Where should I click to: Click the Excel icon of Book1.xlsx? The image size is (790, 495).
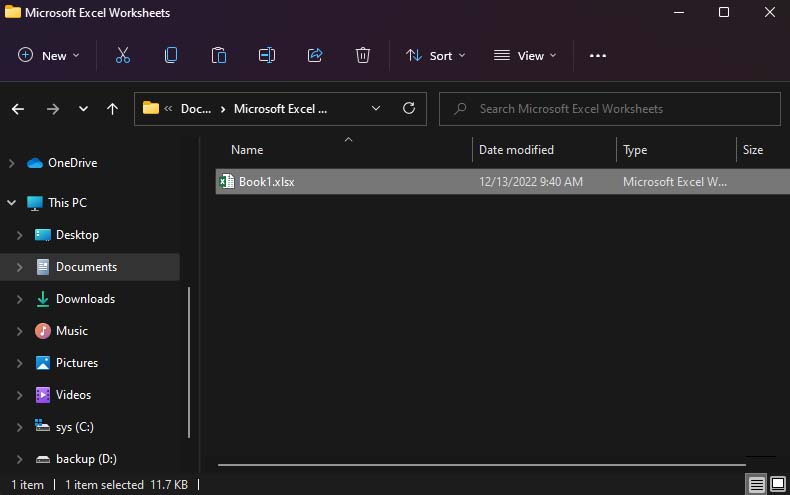pyautogui.click(x=227, y=181)
